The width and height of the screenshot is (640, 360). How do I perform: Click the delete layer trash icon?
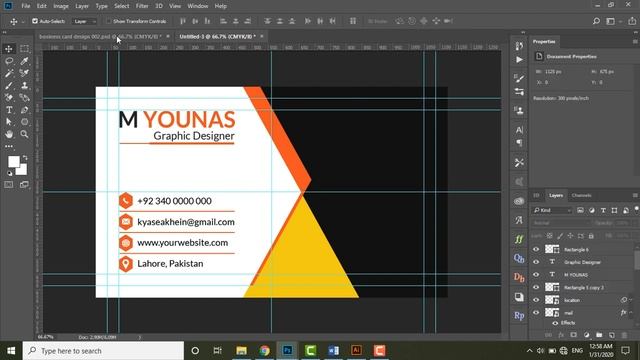pos(624,335)
